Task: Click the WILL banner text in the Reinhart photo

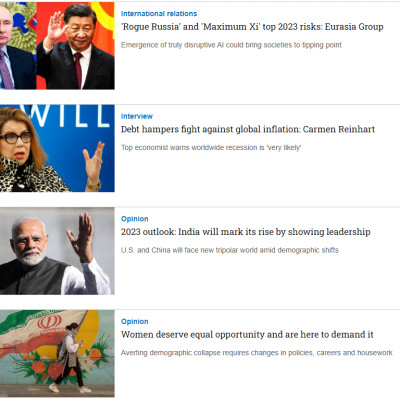Action: point(72,116)
